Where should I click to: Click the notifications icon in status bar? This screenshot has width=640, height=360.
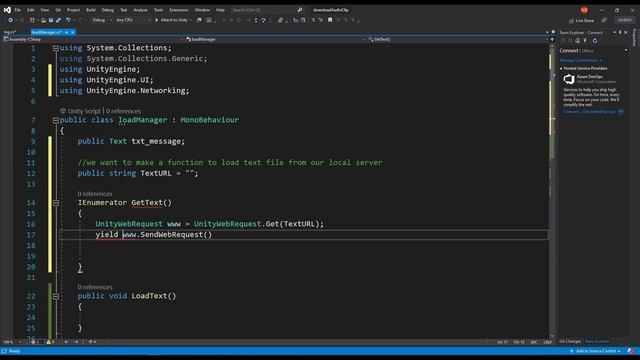tap(631, 351)
